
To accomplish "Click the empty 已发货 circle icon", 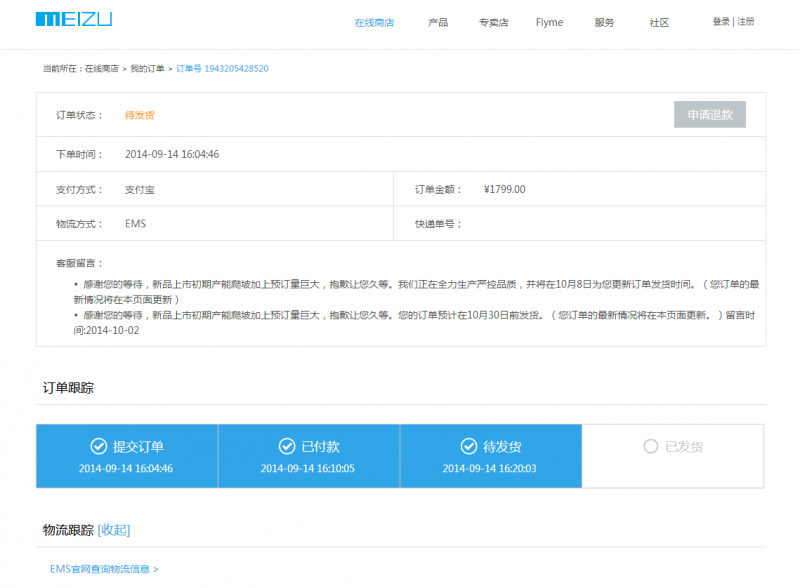I will [651, 446].
